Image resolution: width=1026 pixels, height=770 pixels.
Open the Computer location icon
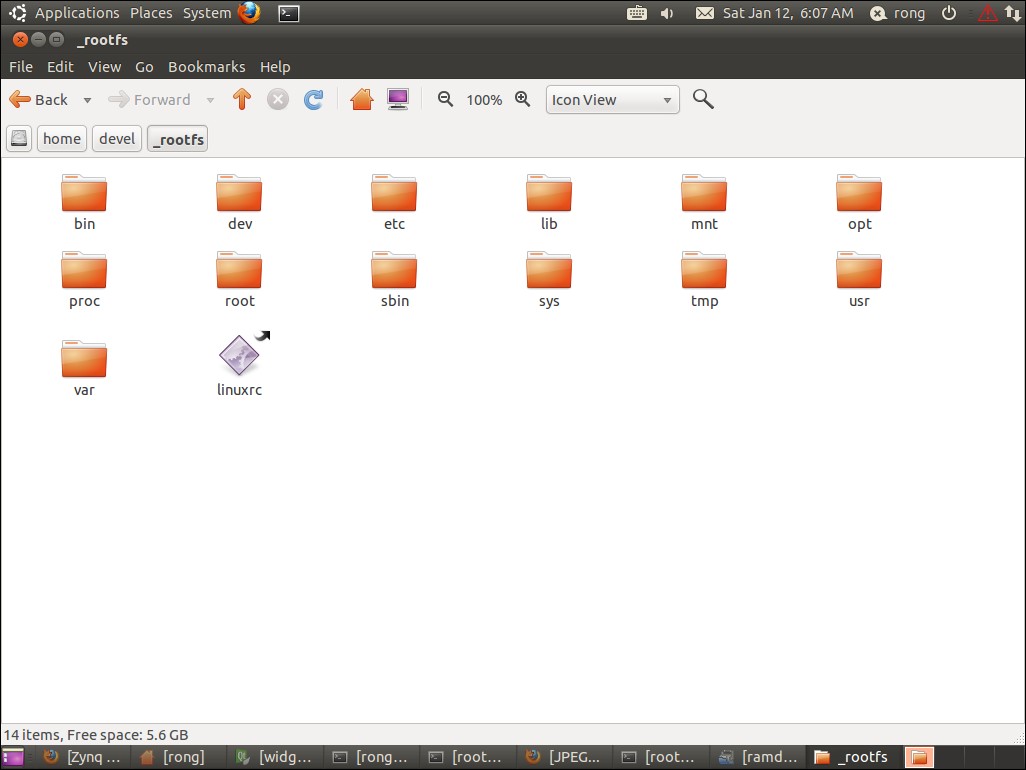(398, 99)
